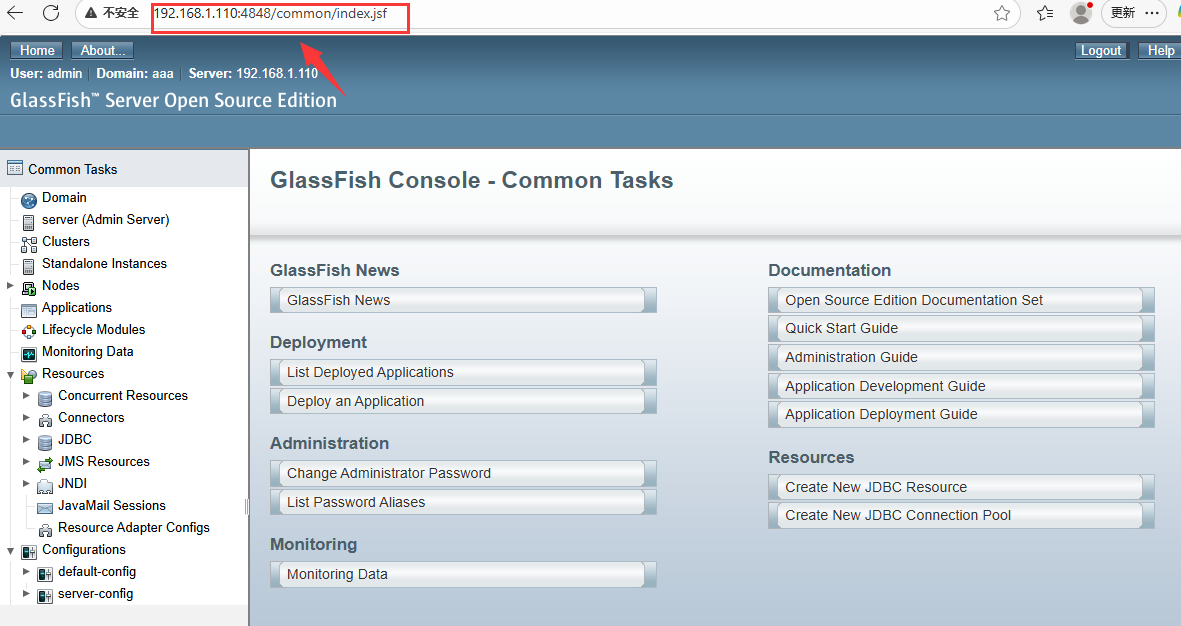Focus the browser address bar URL
1181x626 pixels.
click(270, 14)
